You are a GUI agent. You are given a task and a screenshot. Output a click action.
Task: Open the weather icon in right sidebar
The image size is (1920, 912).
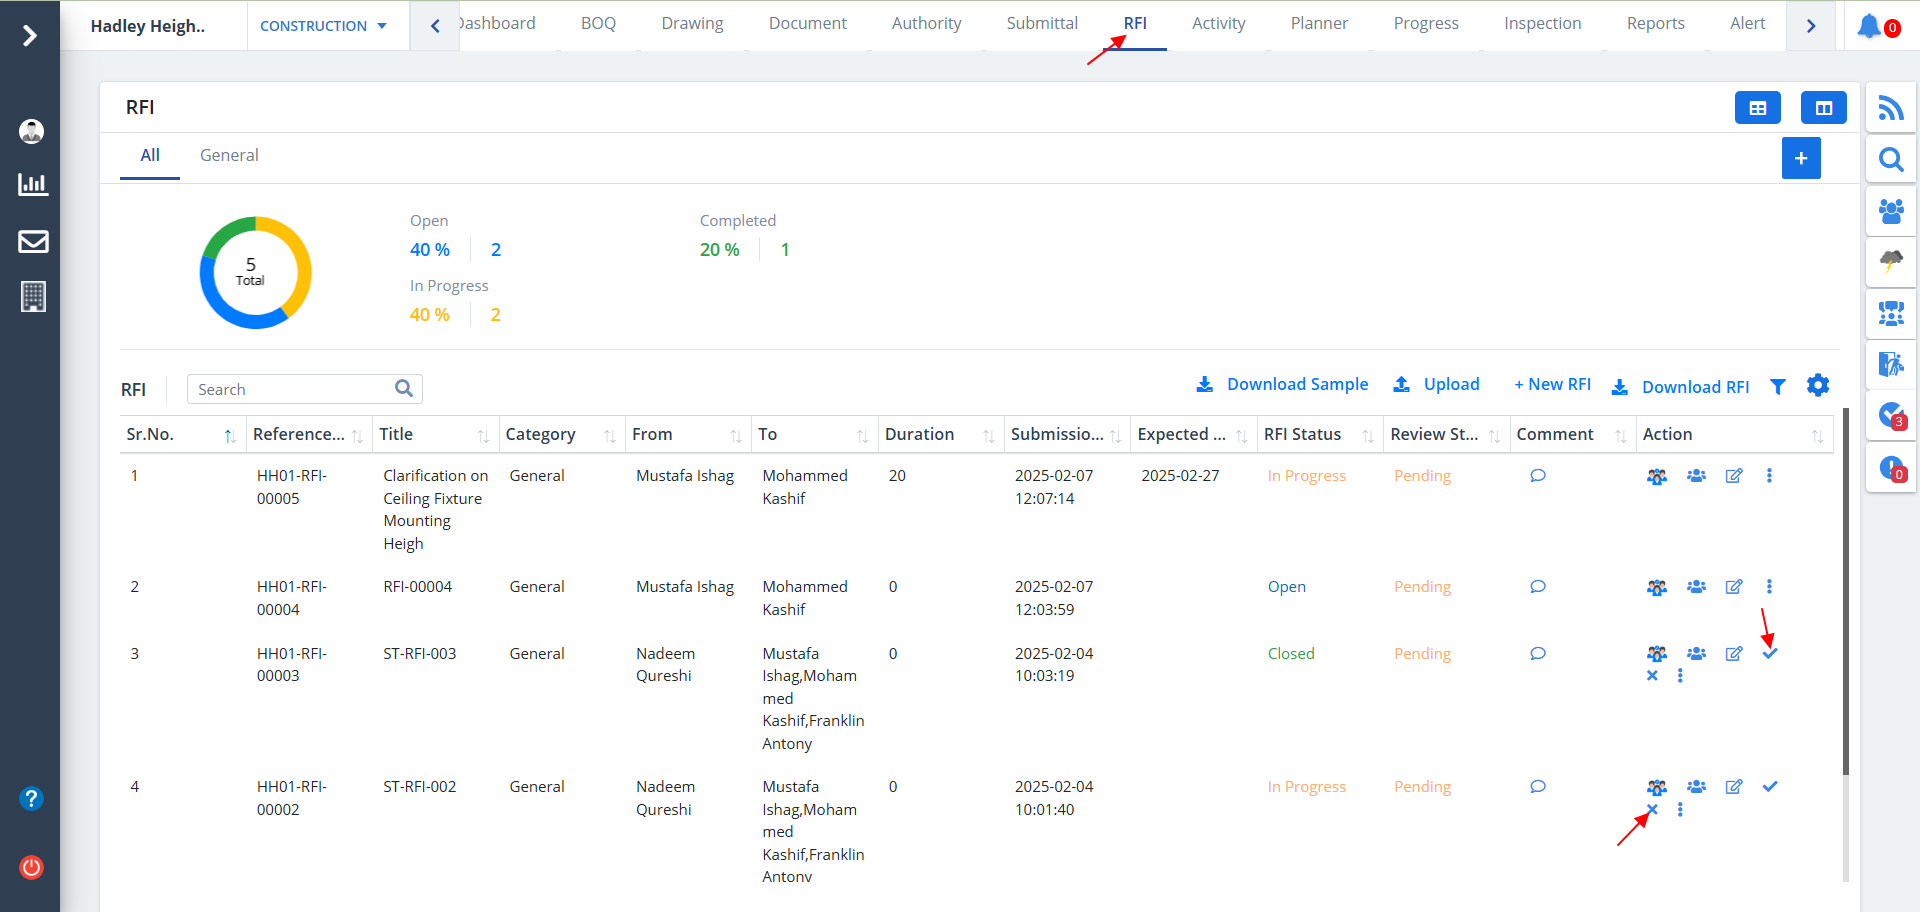pyautogui.click(x=1890, y=262)
